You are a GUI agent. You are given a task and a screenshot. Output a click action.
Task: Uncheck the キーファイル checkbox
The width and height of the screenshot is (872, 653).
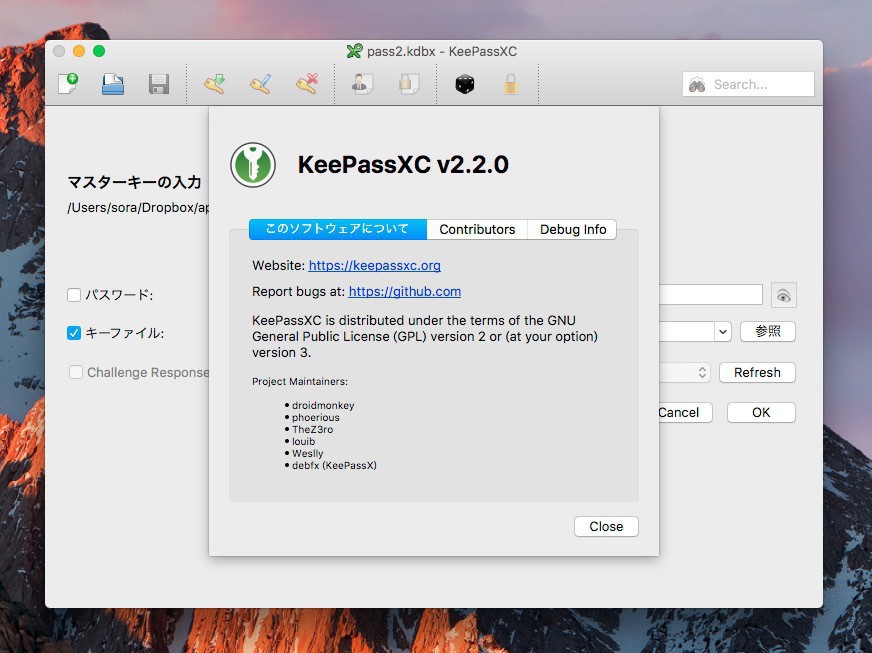(x=74, y=333)
